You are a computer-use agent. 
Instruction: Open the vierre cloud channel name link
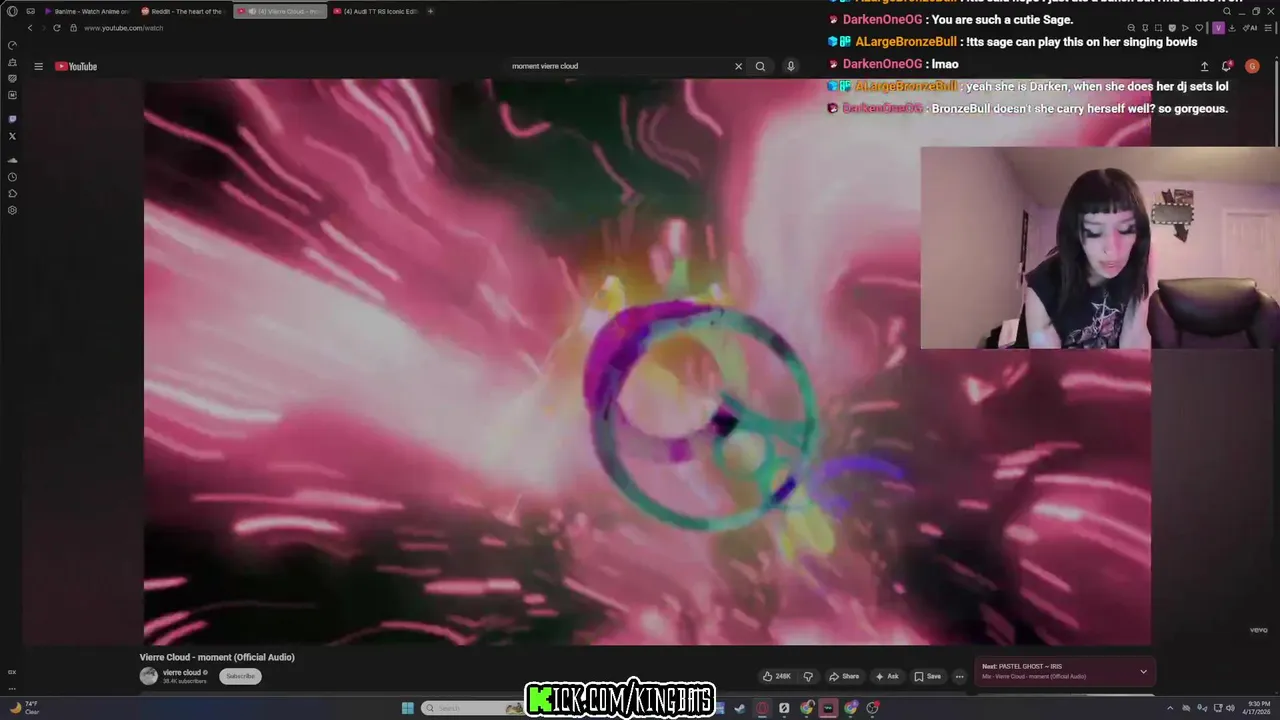[x=182, y=672]
